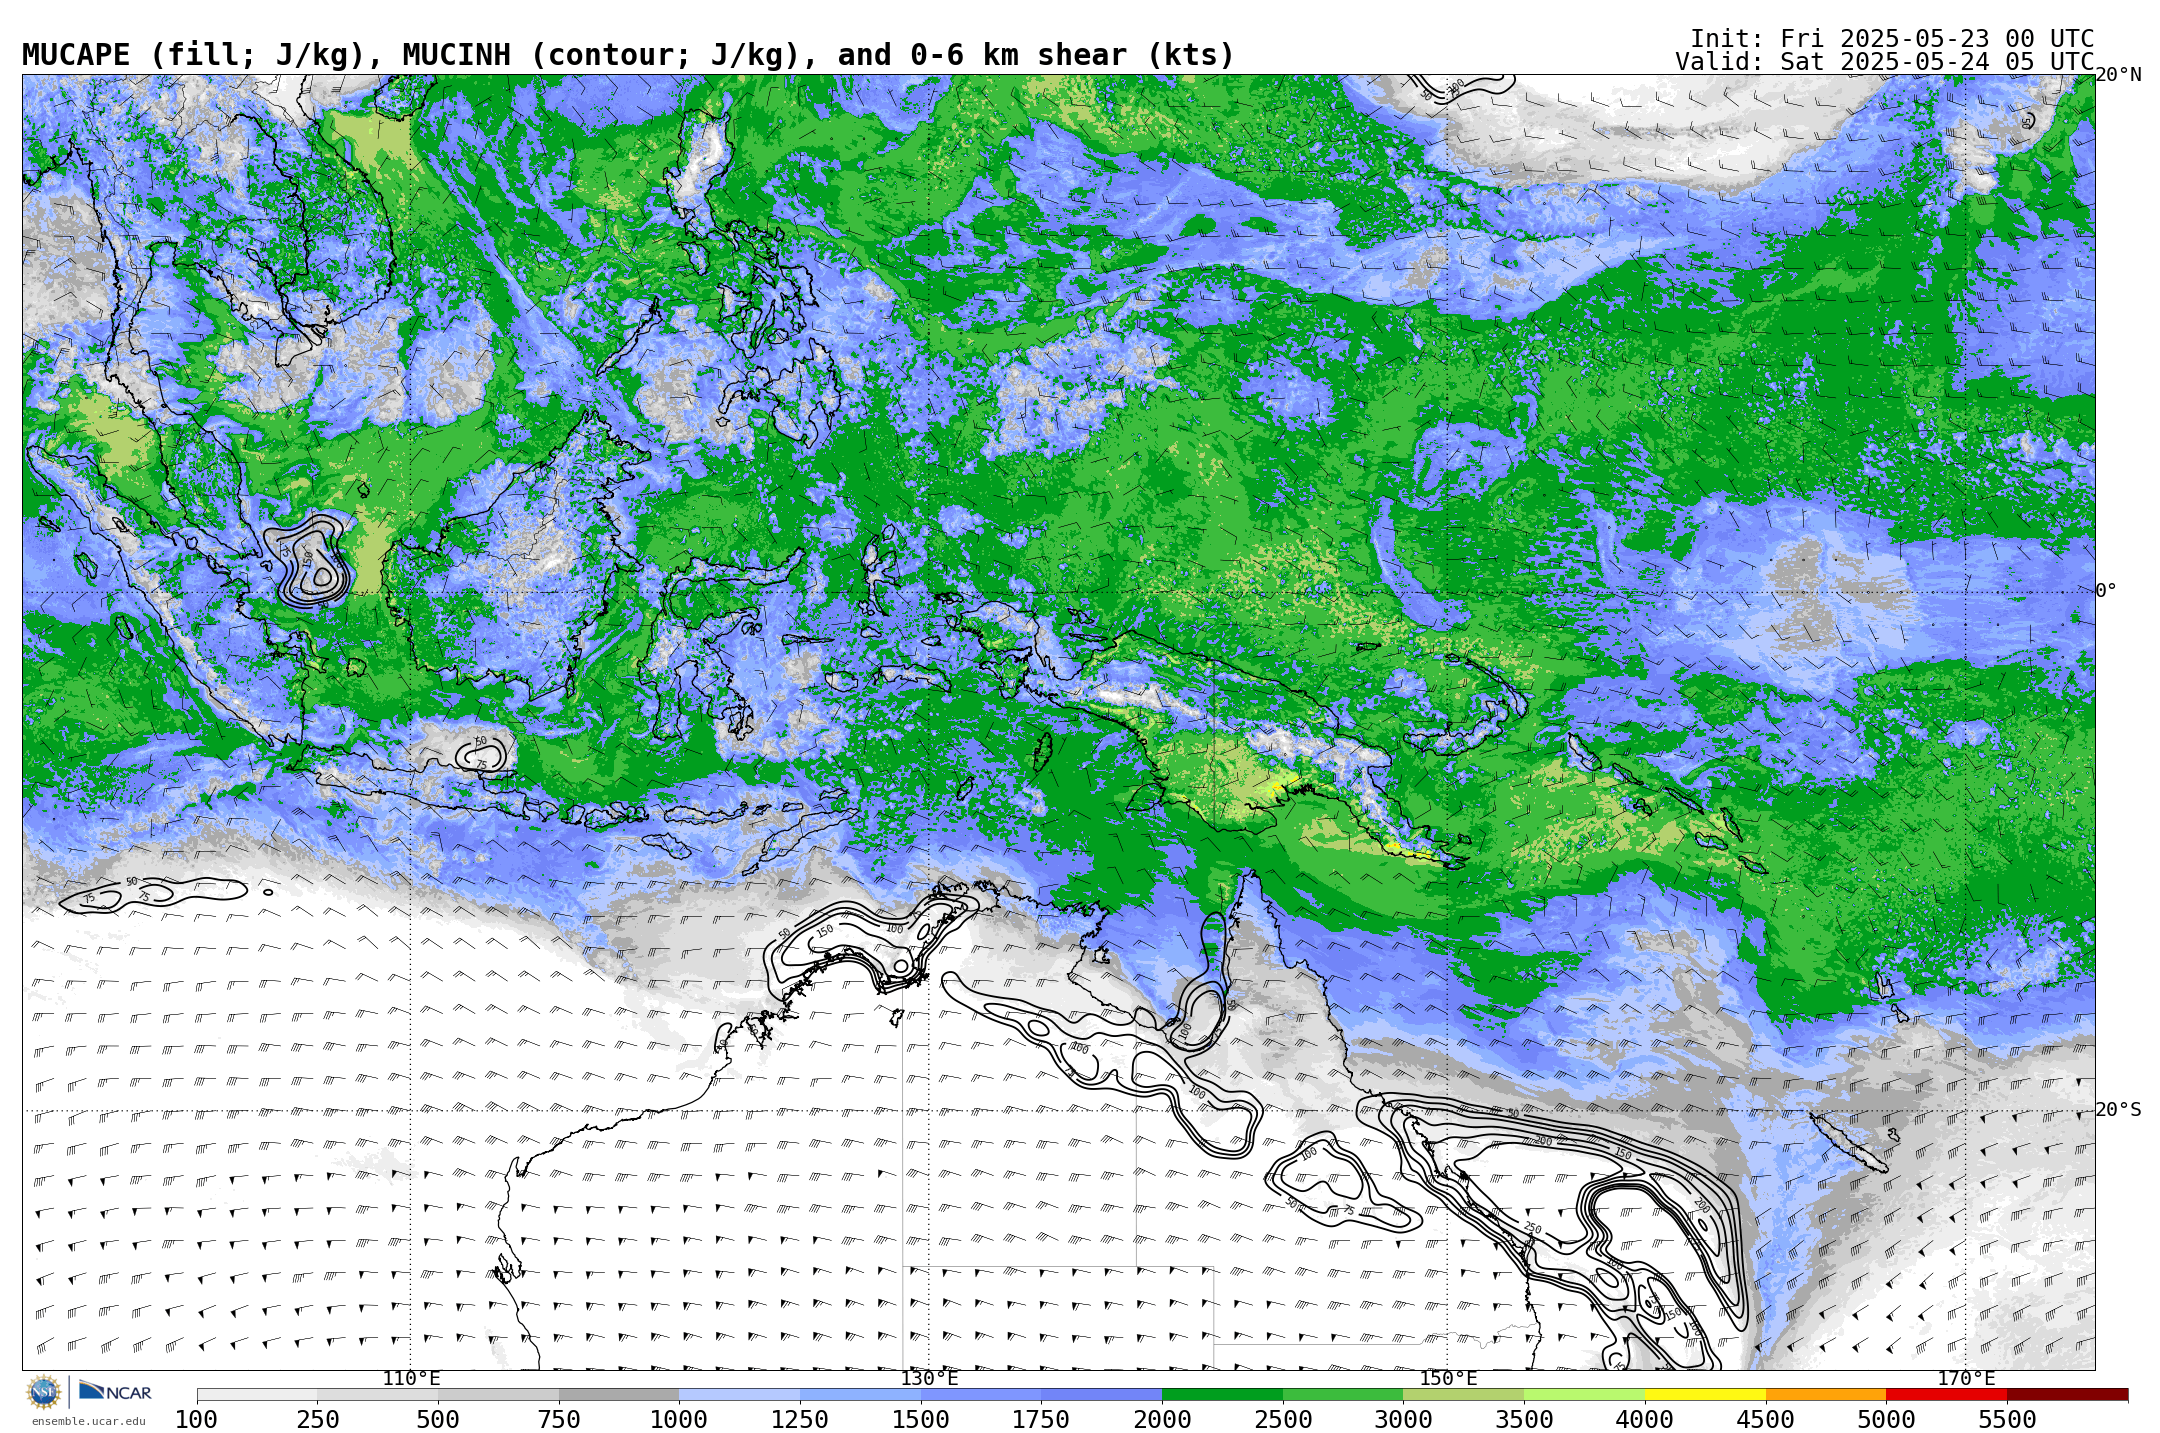Select the red 5000–5500 colorbar swatch
This screenshot has height=1433, width=2160.
pyautogui.click(x=1946, y=1394)
